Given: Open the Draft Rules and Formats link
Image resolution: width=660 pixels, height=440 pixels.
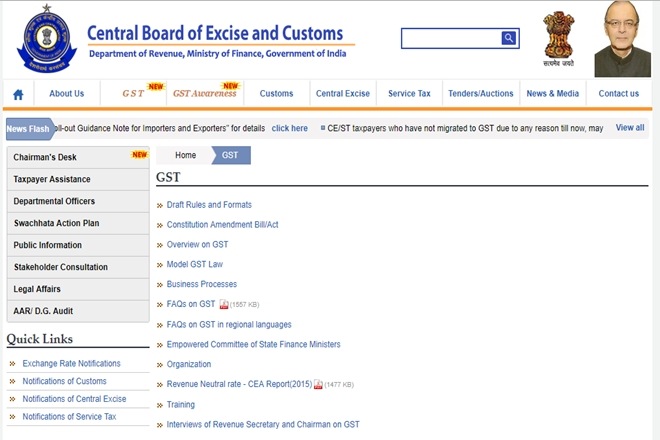Looking at the screenshot, I should click(209, 205).
